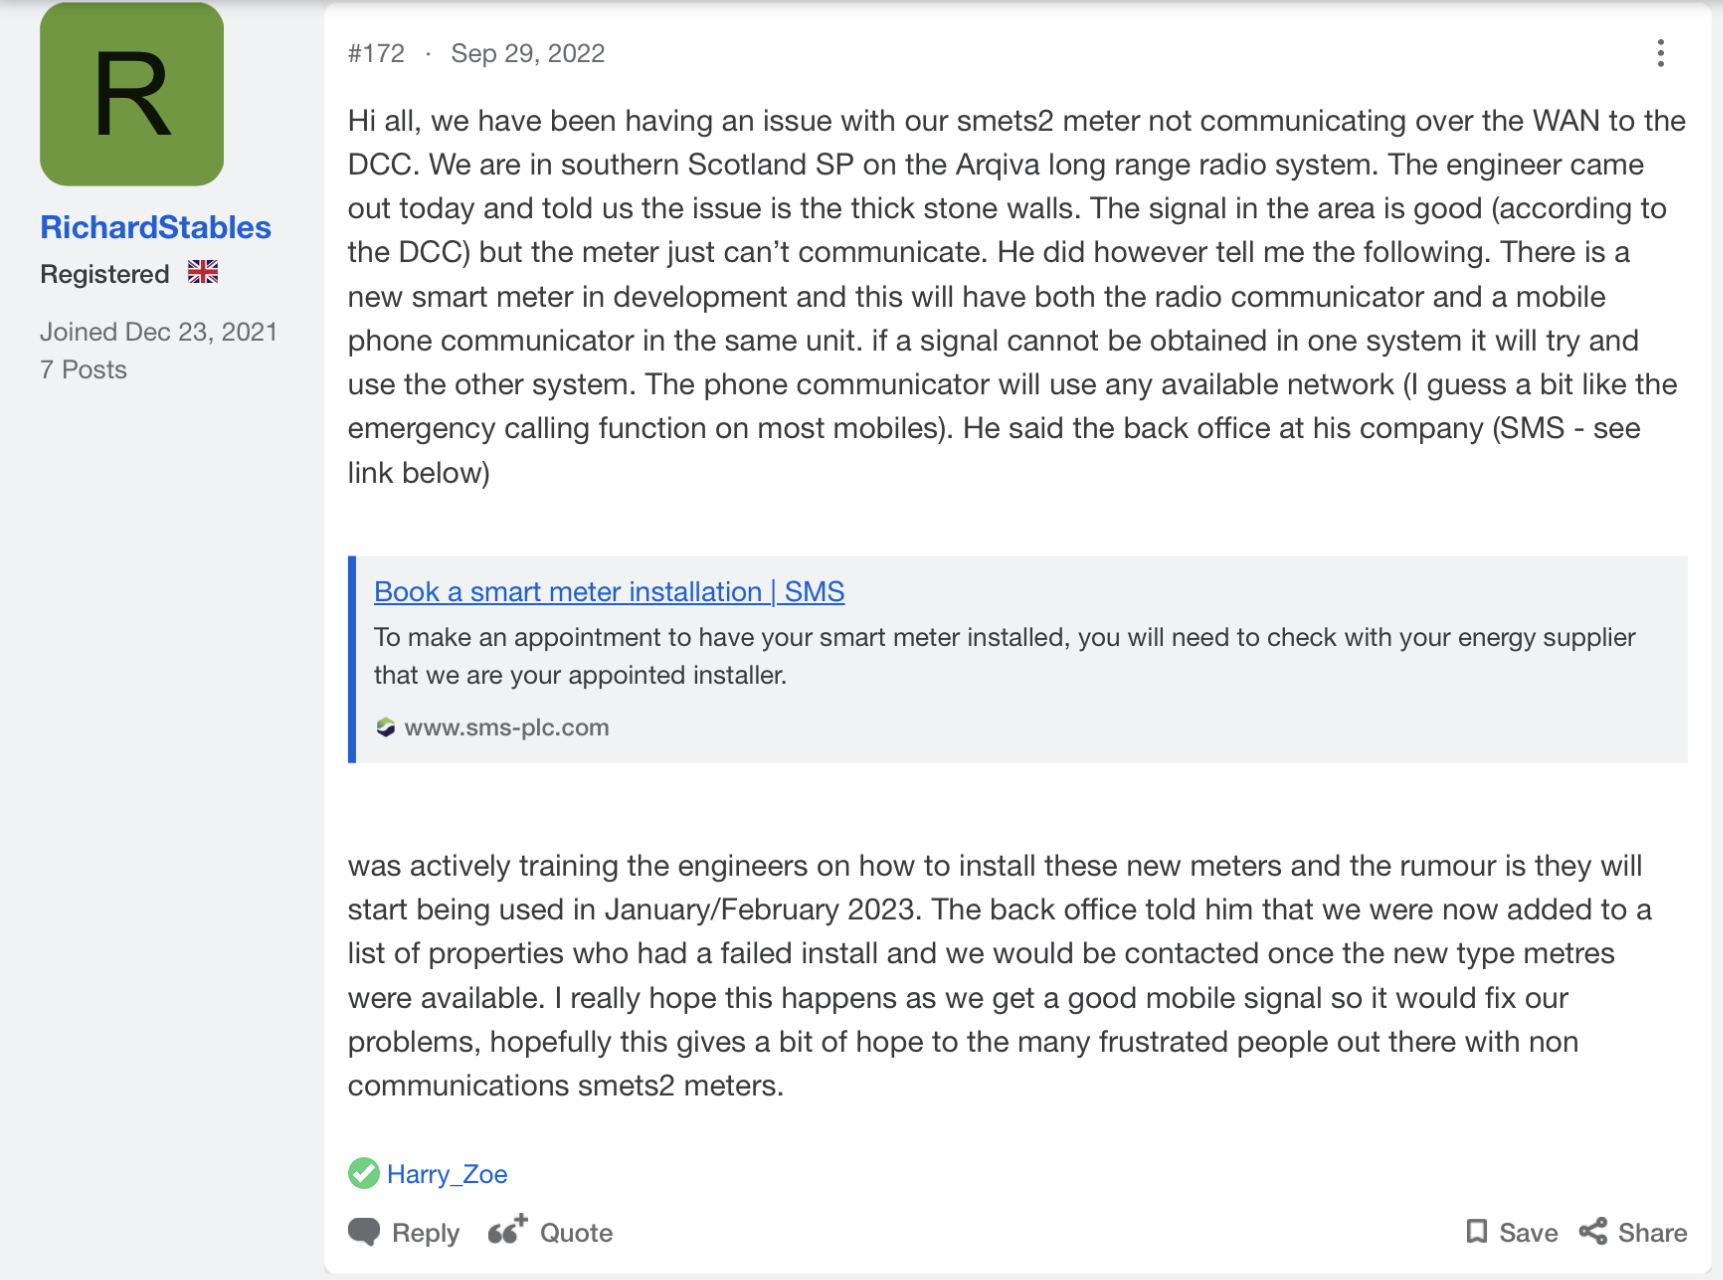Click the green checkmark like icon
The width and height of the screenshot is (1723, 1280).
pos(364,1173)
